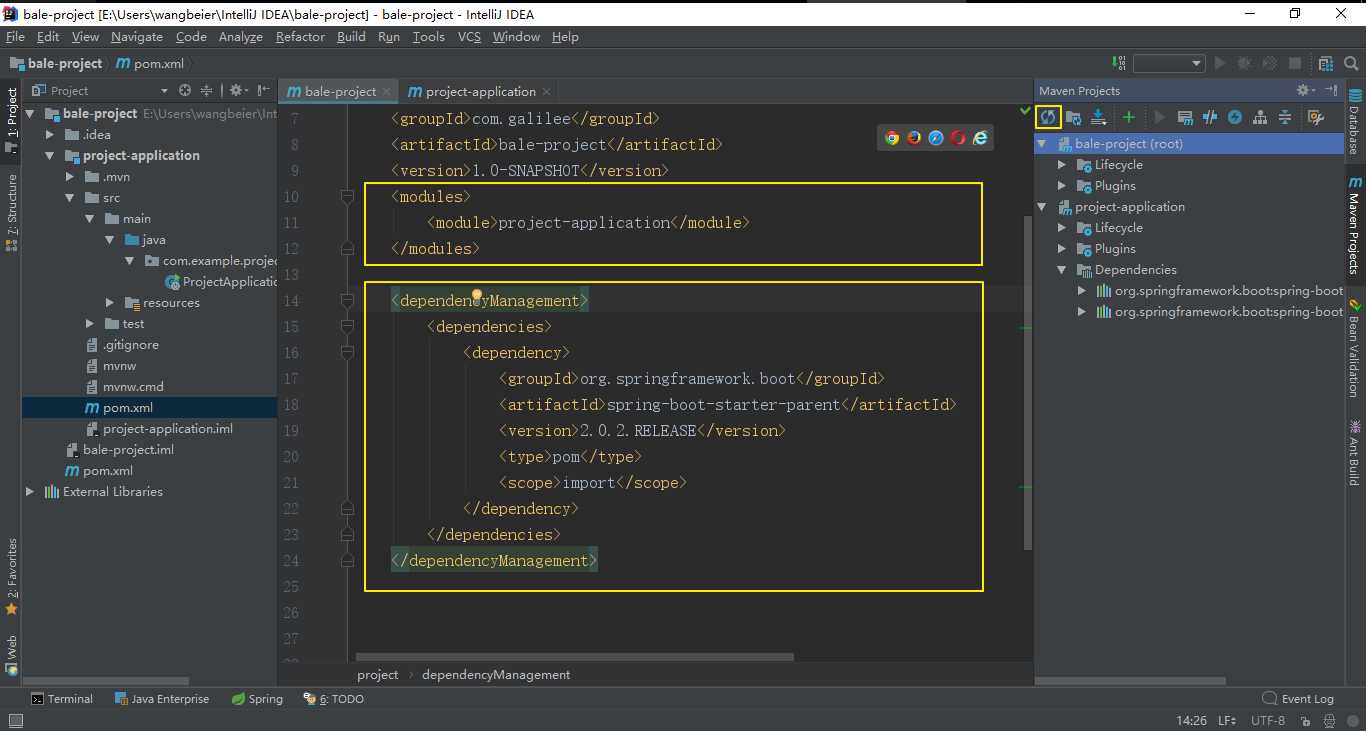Click editor vertical scrollbar thumb
The width and height of the screenshot is (1366, 731).
point(1028,382)
